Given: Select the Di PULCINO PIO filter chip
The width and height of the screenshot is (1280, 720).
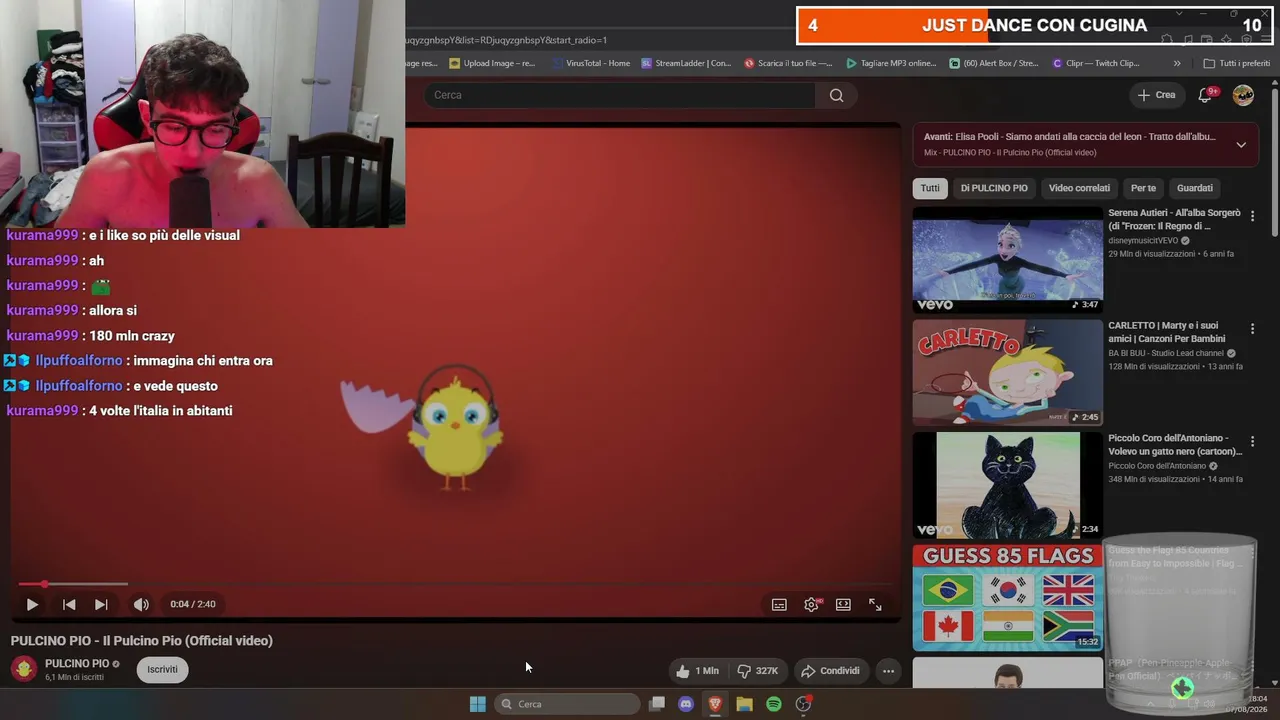Looking at the screenshot, I should coord(994,188).
